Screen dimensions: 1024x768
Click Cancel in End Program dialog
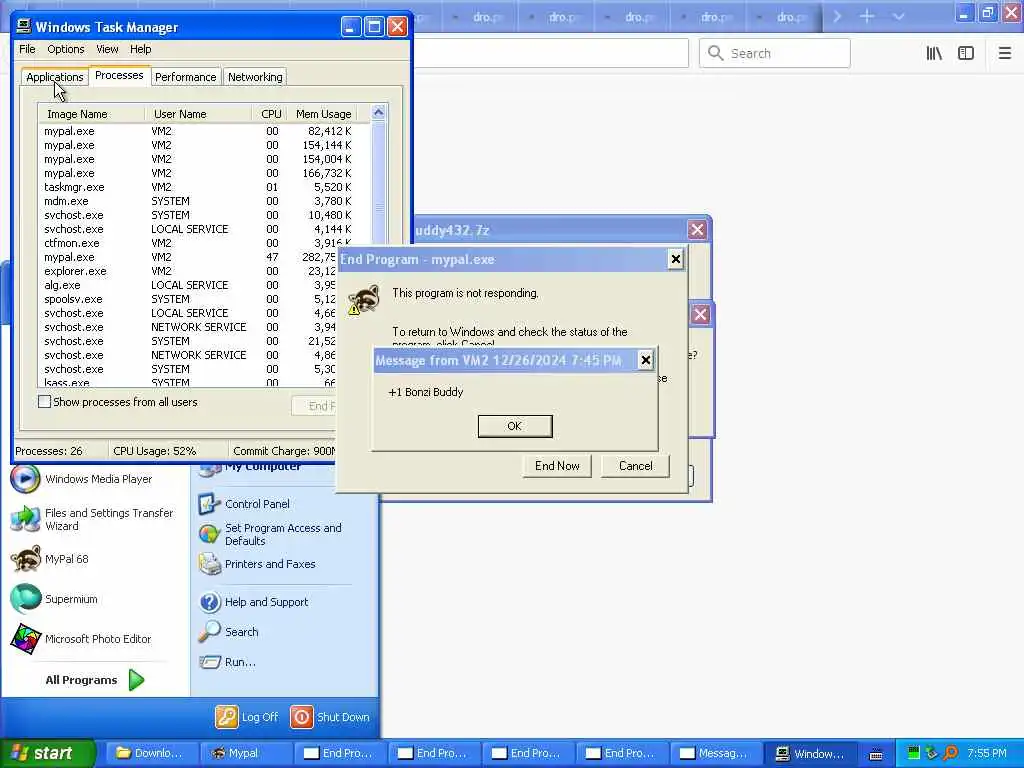coord(635,466)
